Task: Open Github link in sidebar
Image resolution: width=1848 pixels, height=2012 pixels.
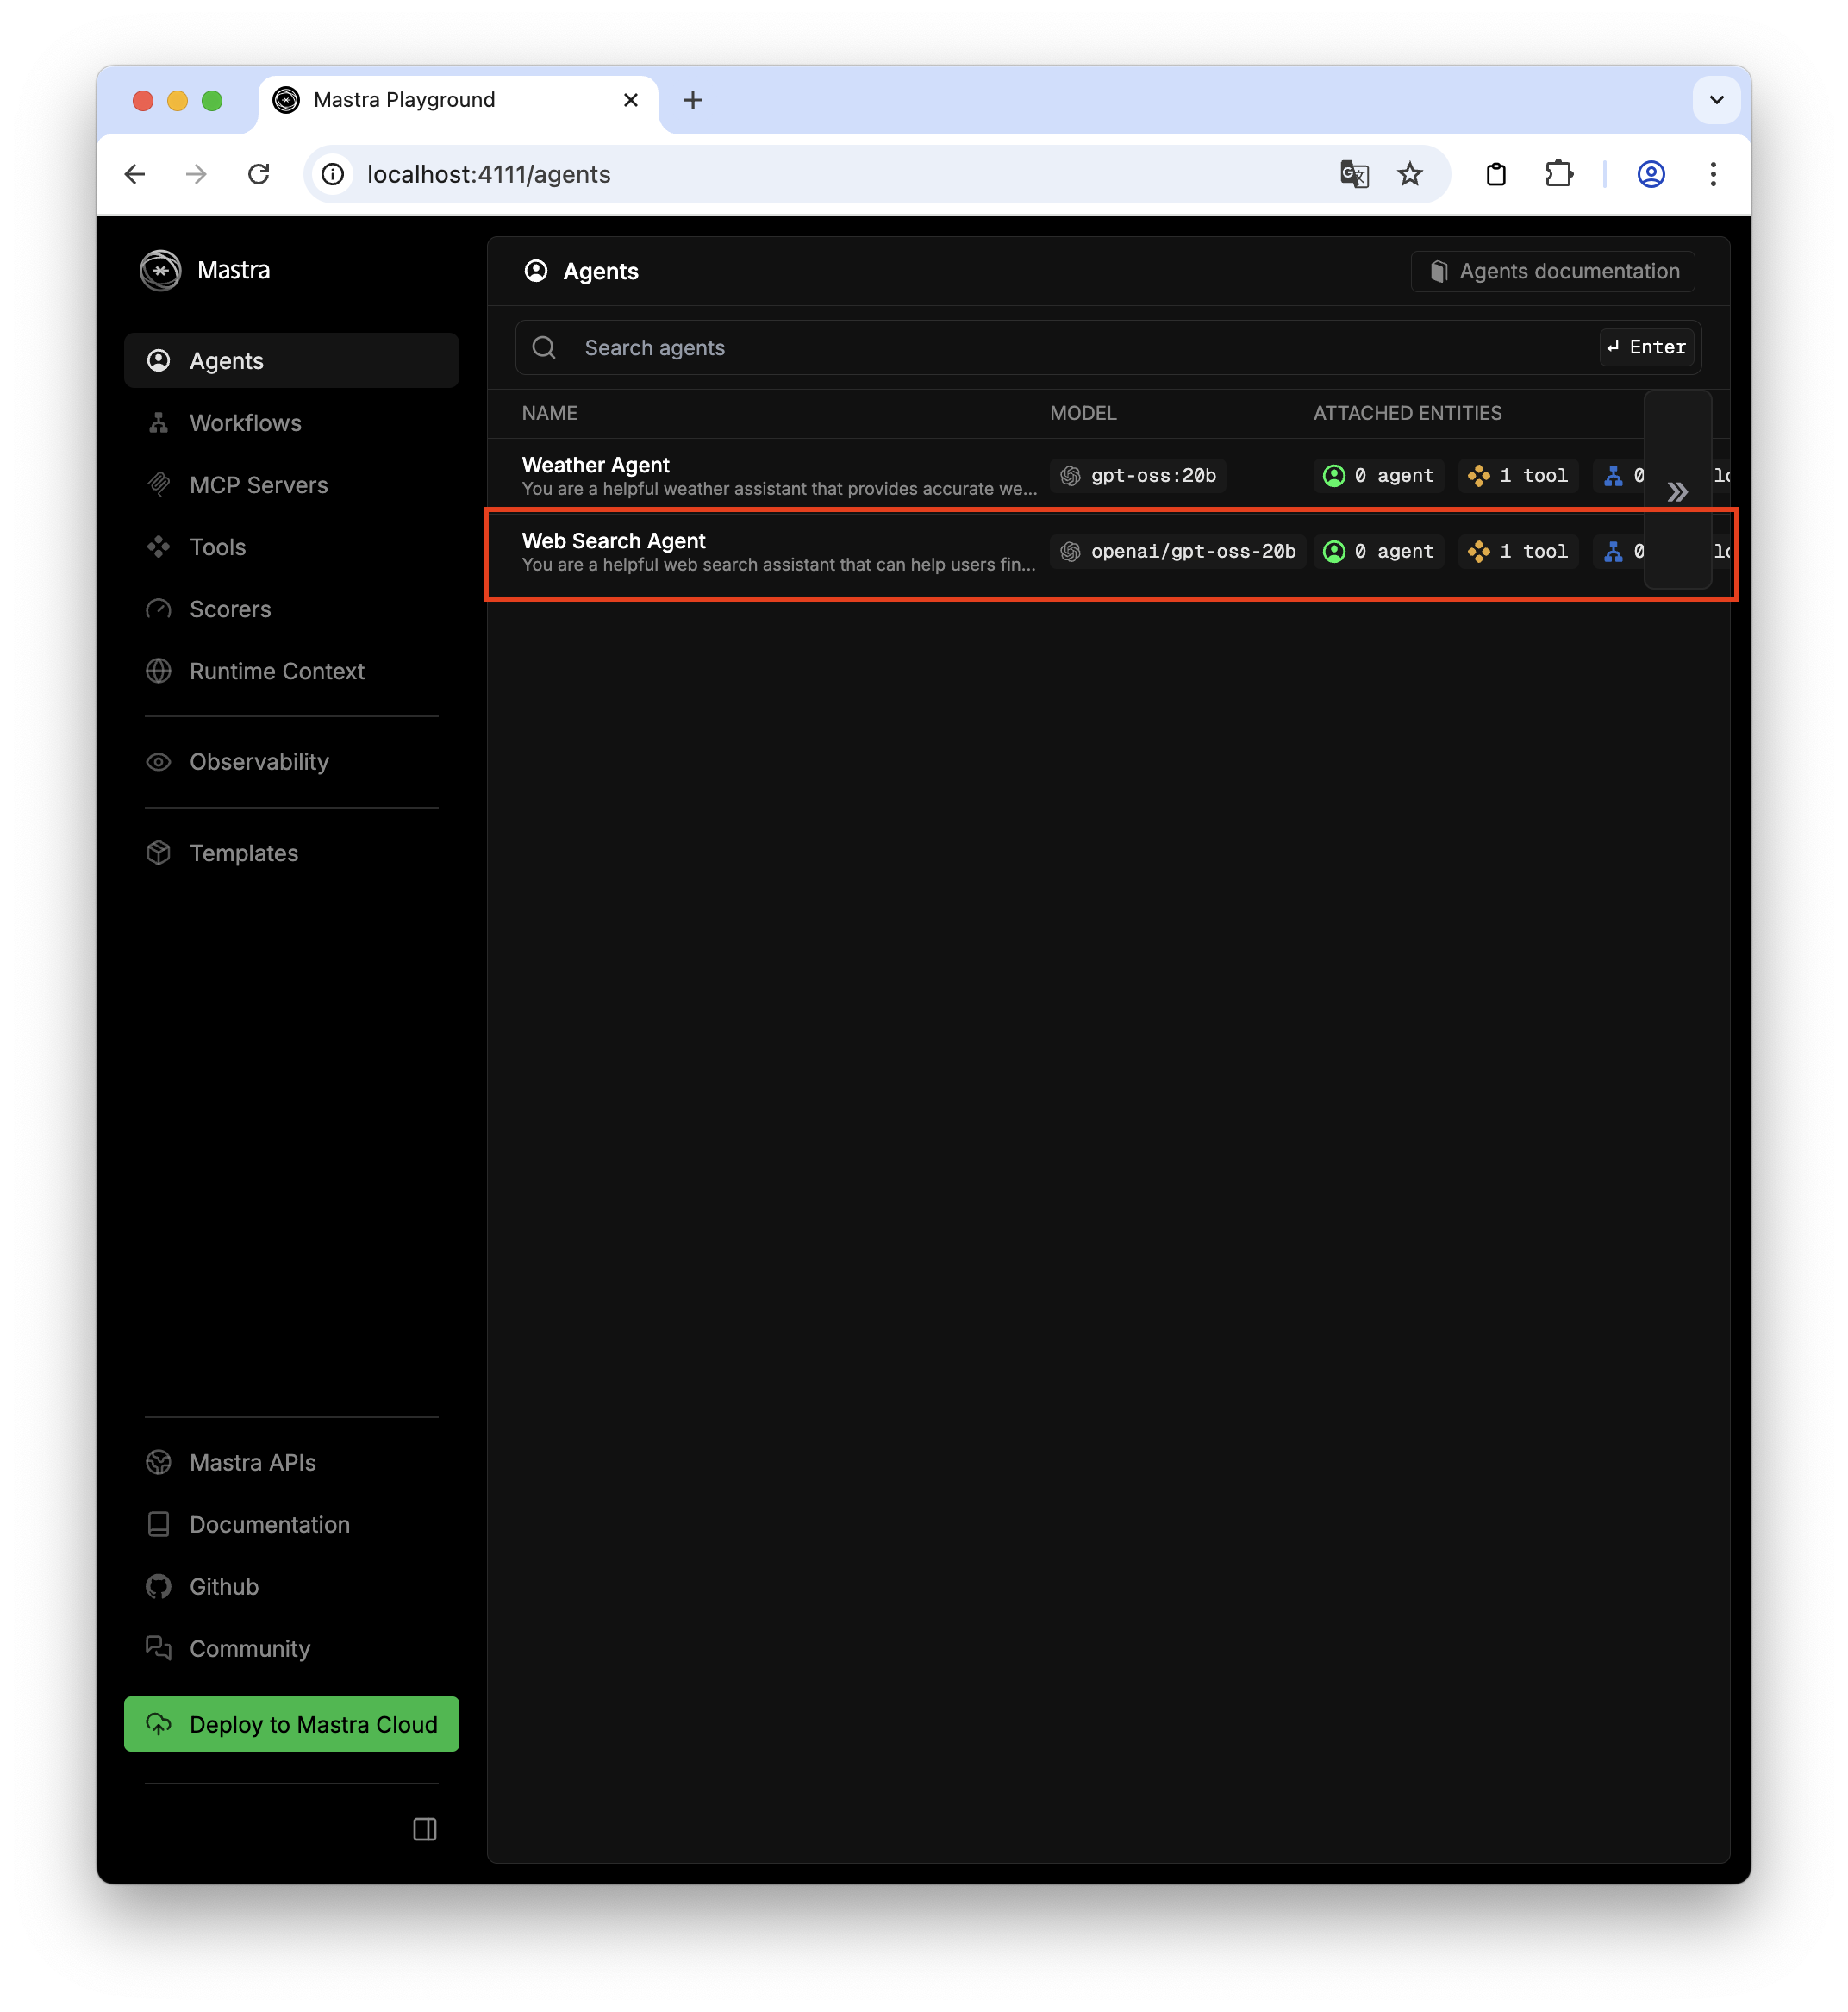Action: click(223, 1587)
